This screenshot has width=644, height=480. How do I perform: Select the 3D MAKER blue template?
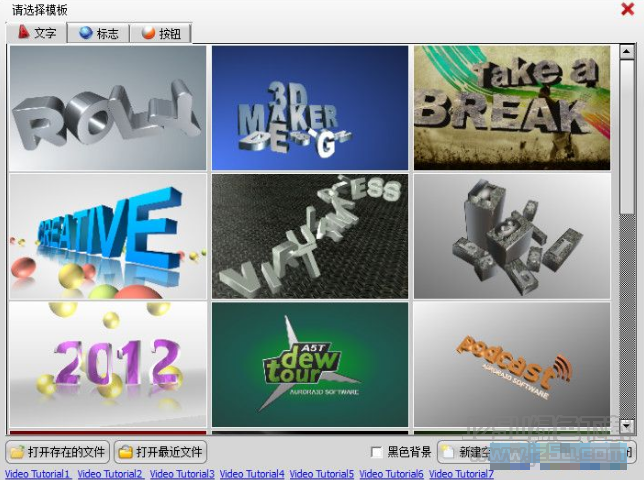pos(310,108)
